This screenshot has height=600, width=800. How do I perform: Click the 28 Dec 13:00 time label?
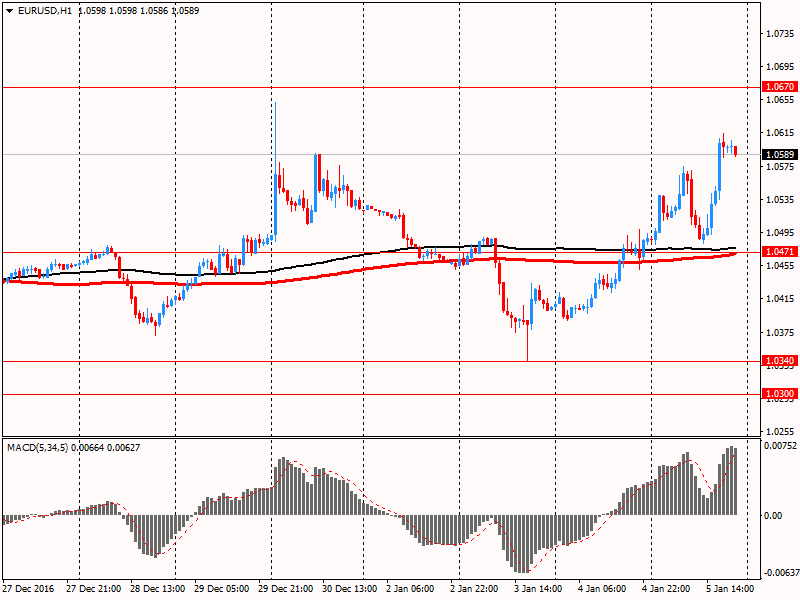(x=158, y=588)
